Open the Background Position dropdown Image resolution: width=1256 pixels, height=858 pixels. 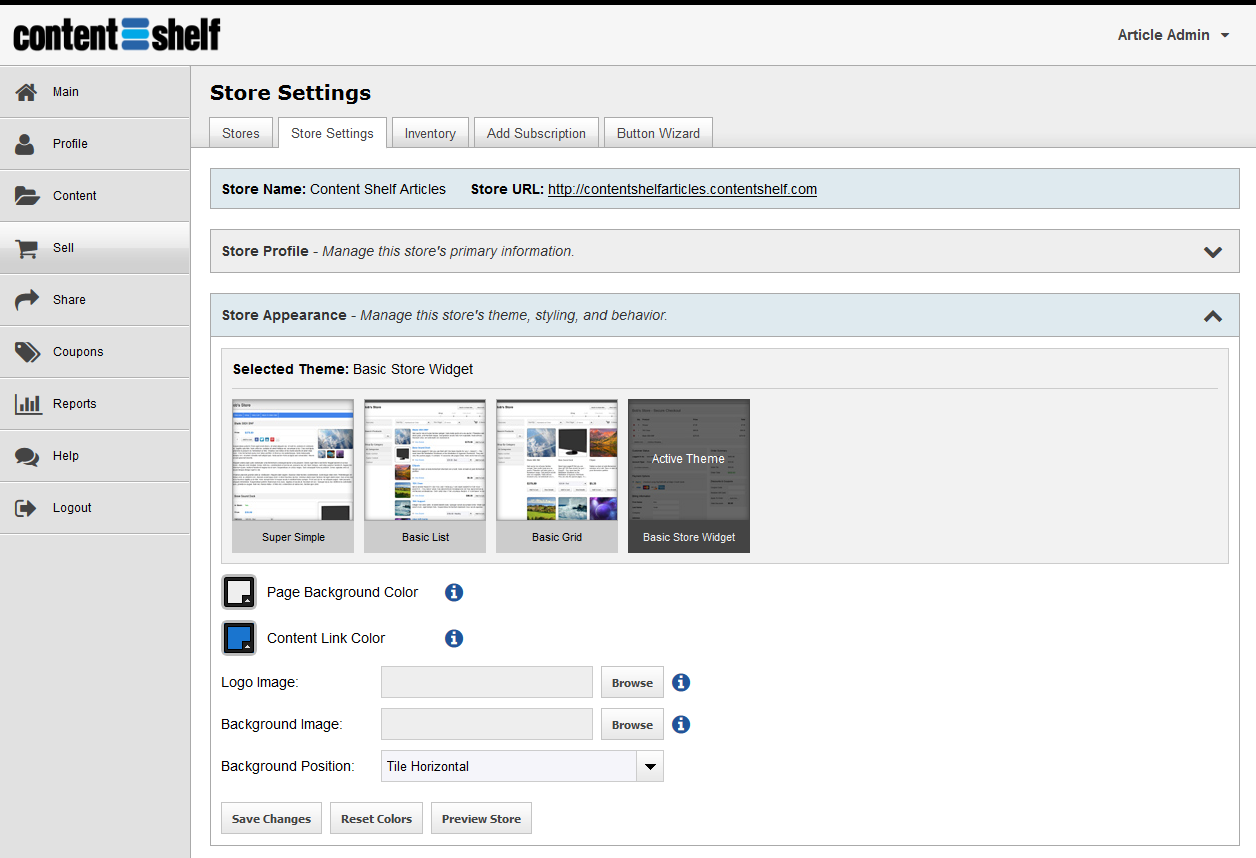522,766
